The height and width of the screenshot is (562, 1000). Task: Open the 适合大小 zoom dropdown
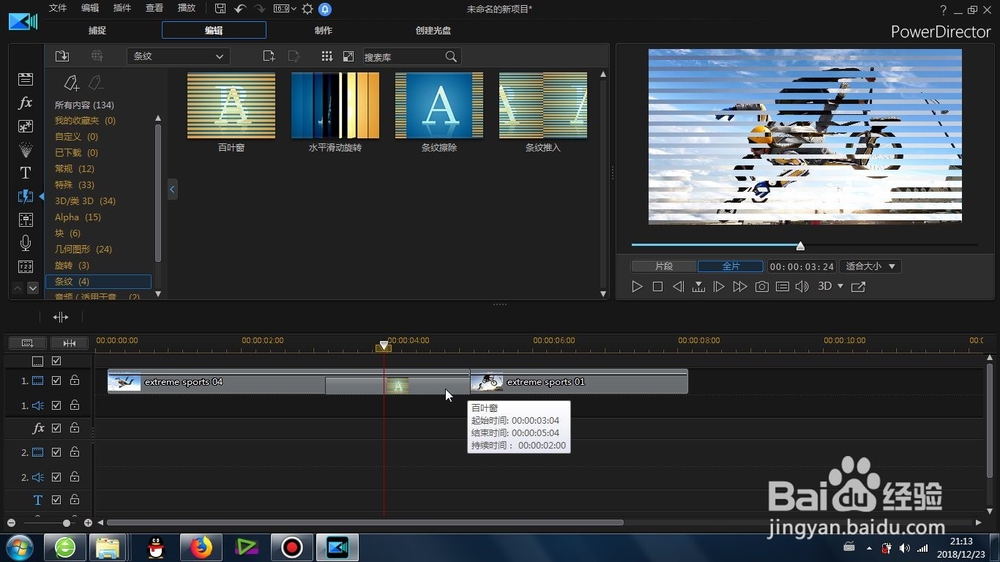coord(871,266)
